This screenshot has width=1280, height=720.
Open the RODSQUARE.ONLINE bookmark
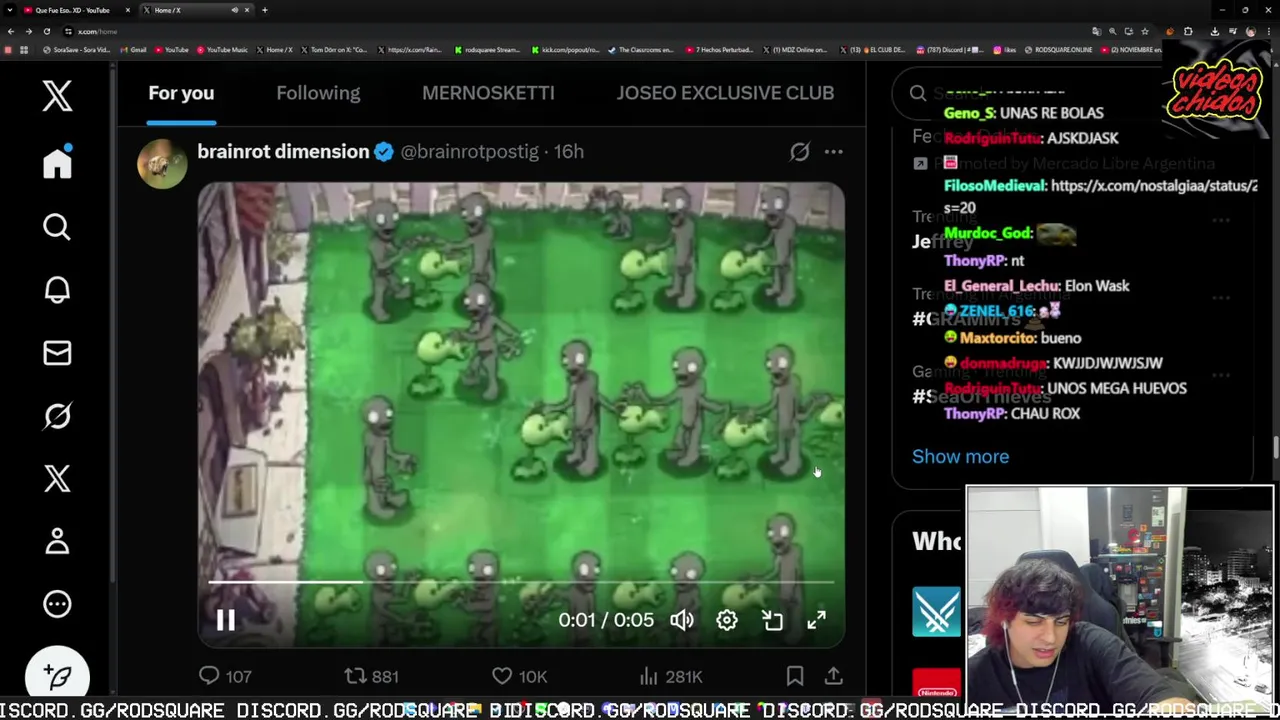coord(1059,50)
